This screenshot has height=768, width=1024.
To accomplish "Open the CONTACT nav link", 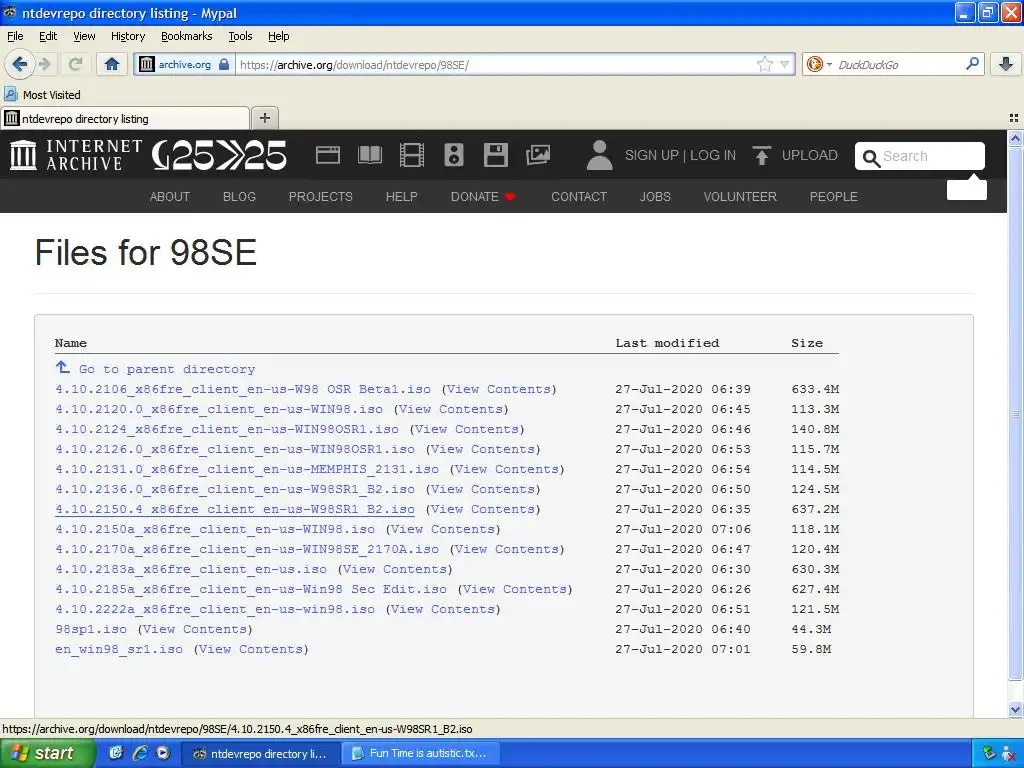I will point(579,197).
